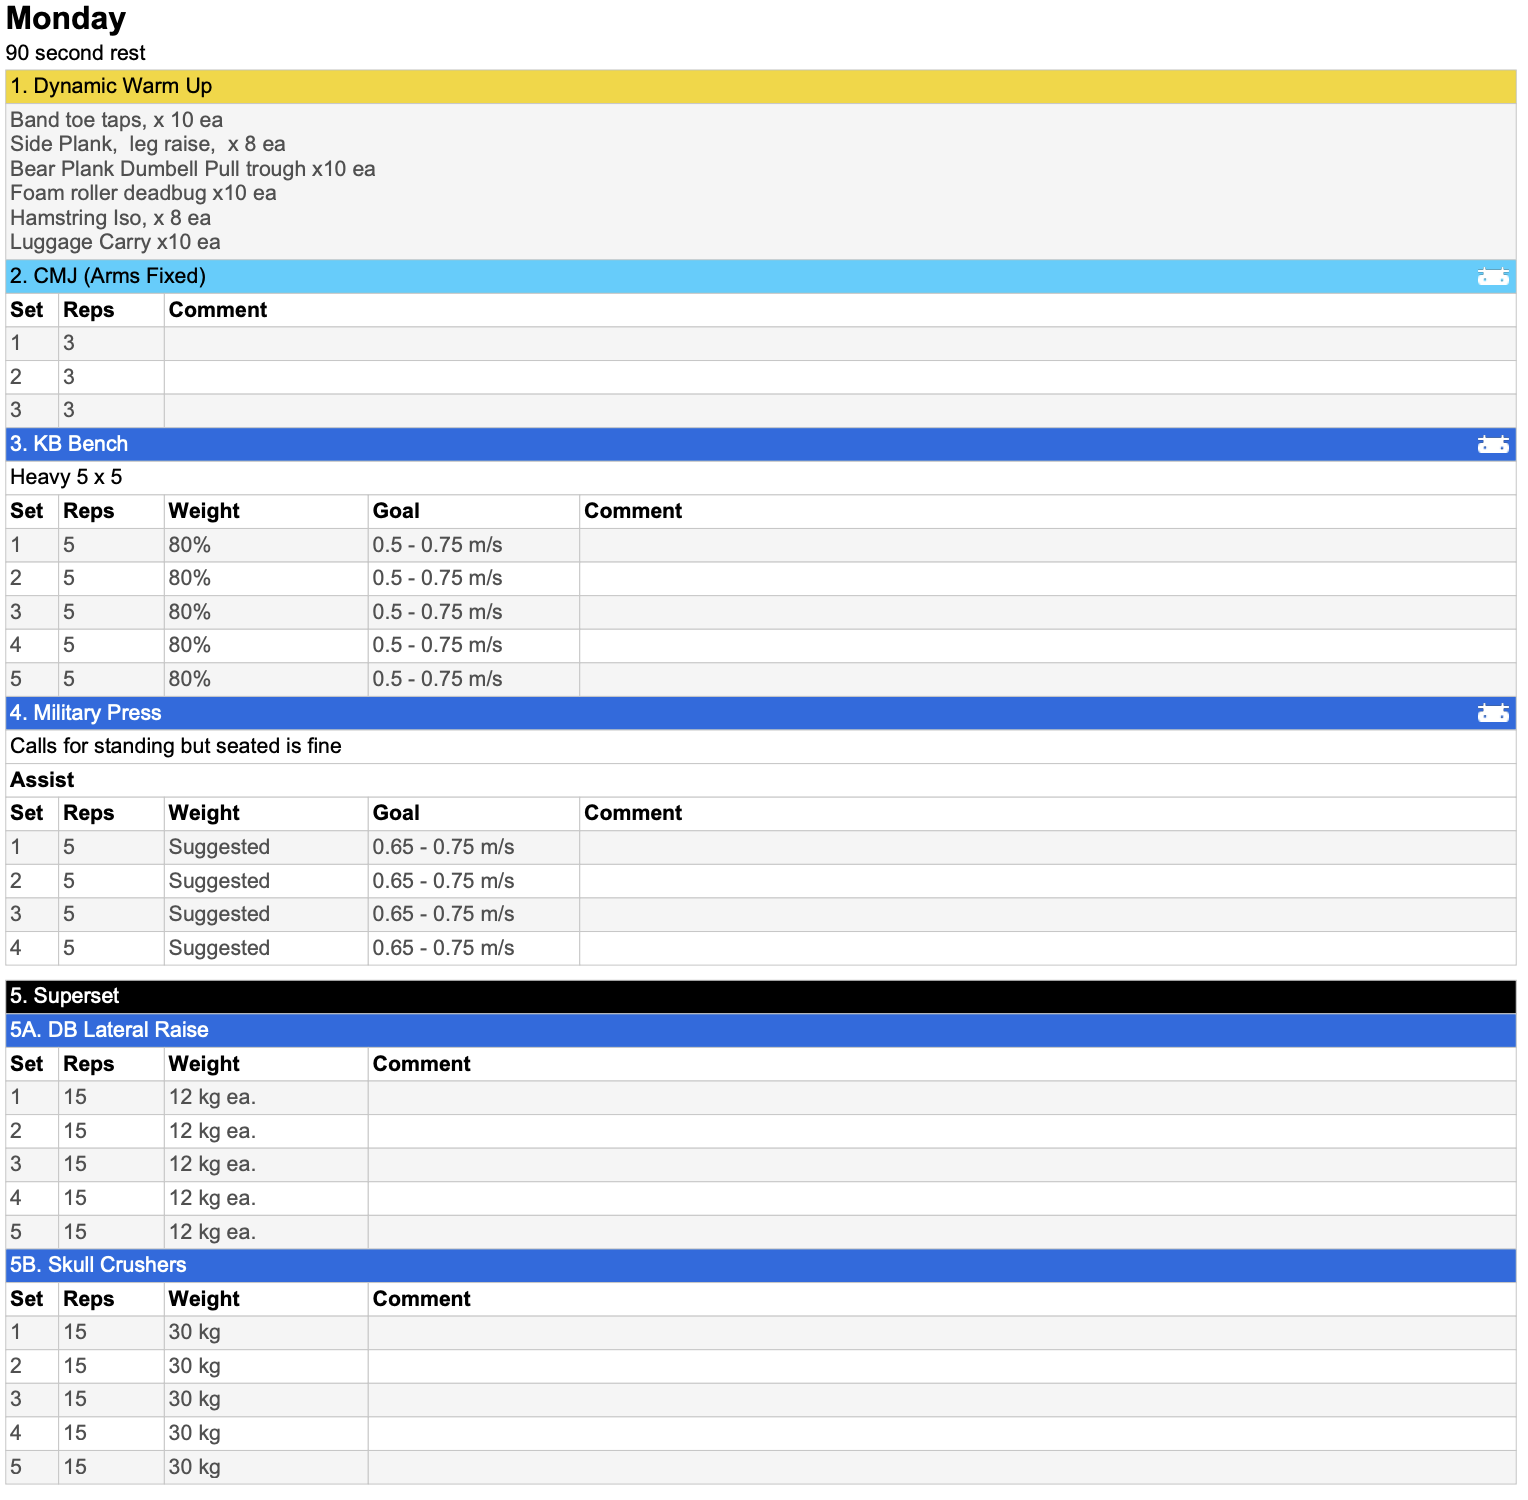Open the CMJ (Arms Fixed) section header
This screenshot has height=1500, width=1528.
(761, 276)
